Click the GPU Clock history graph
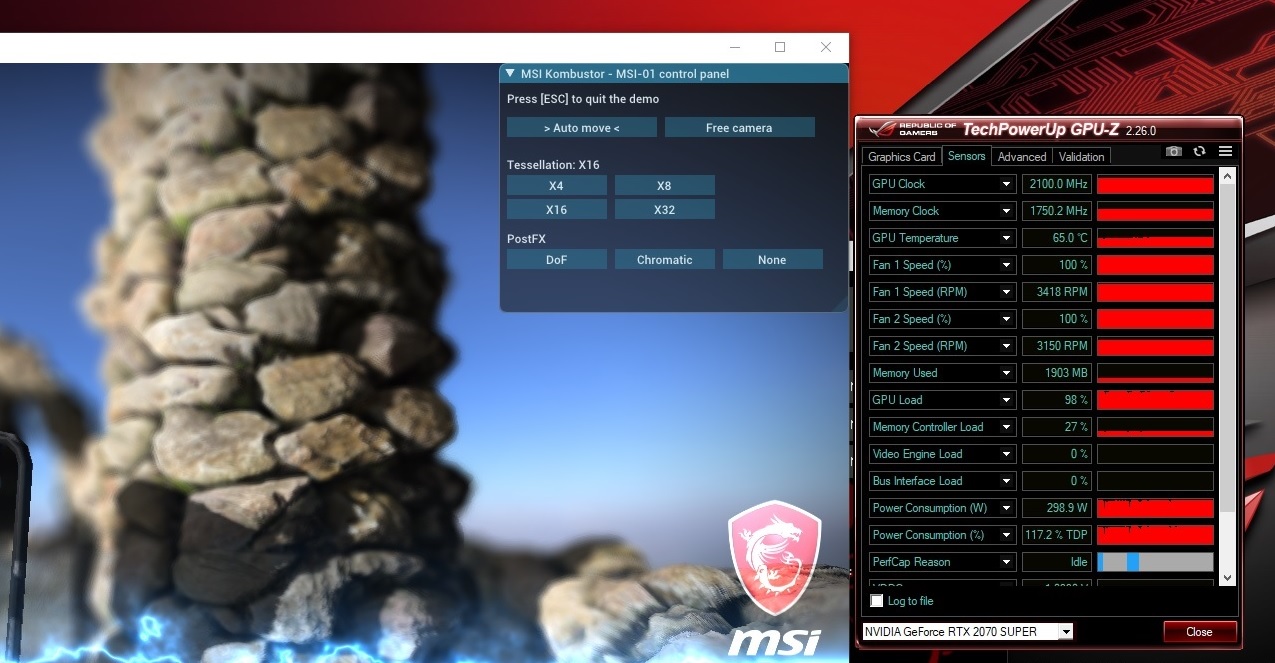The width and height of the screenshot is (1275, 663). tap(1155, 184)
